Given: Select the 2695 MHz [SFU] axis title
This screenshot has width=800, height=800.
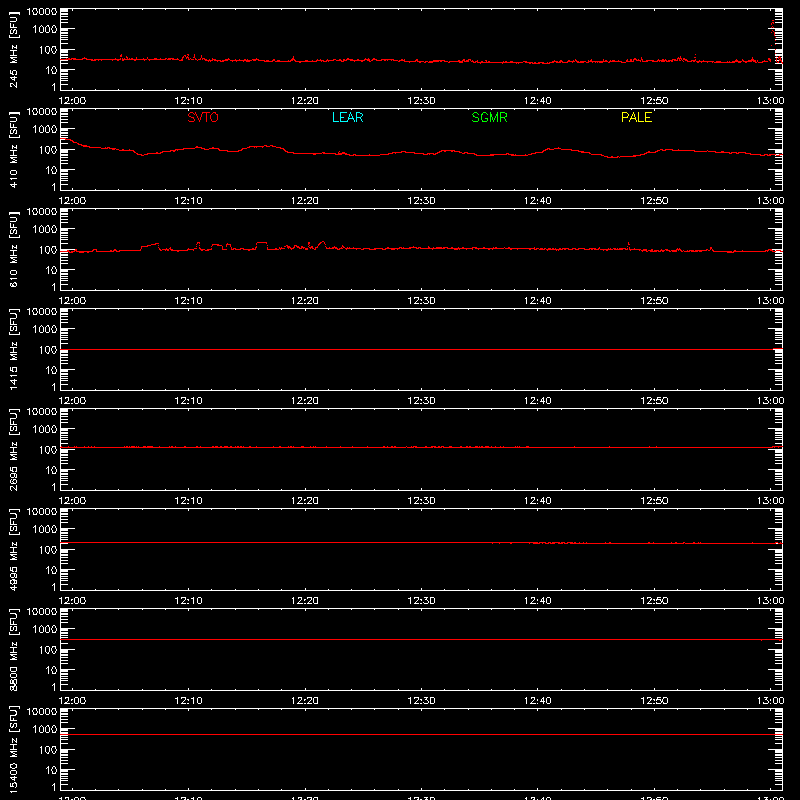Looking at the screenshot, I should pyautogui.click(x=13, y=449).
